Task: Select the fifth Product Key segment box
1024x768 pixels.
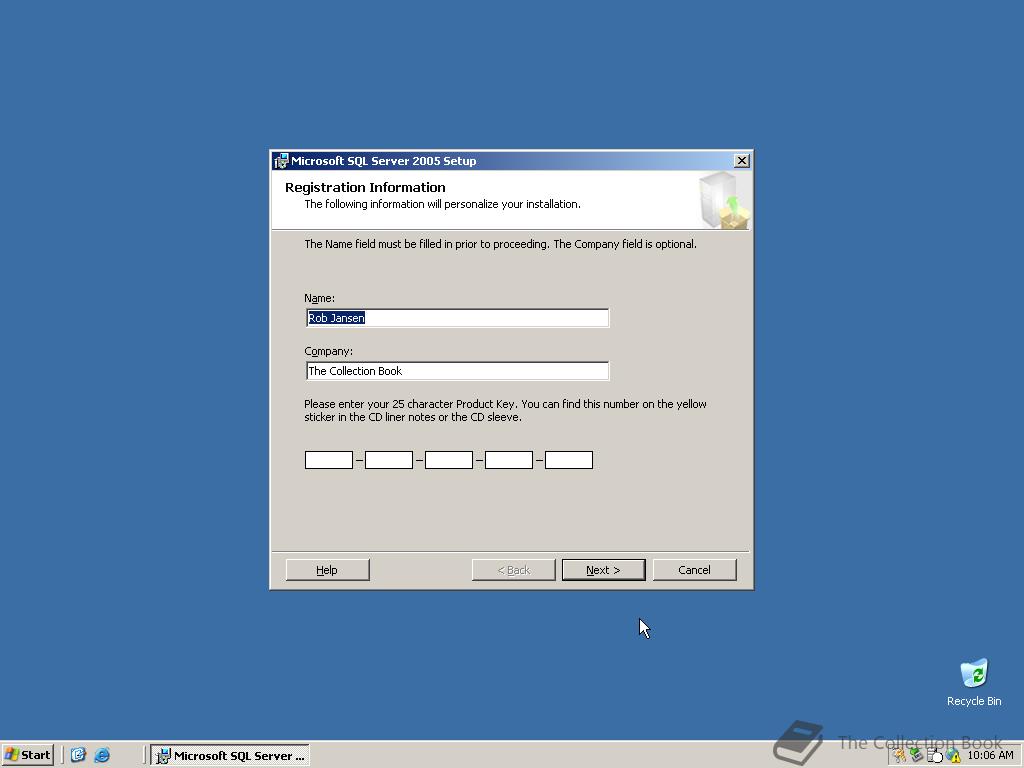Action: [569, 460]
